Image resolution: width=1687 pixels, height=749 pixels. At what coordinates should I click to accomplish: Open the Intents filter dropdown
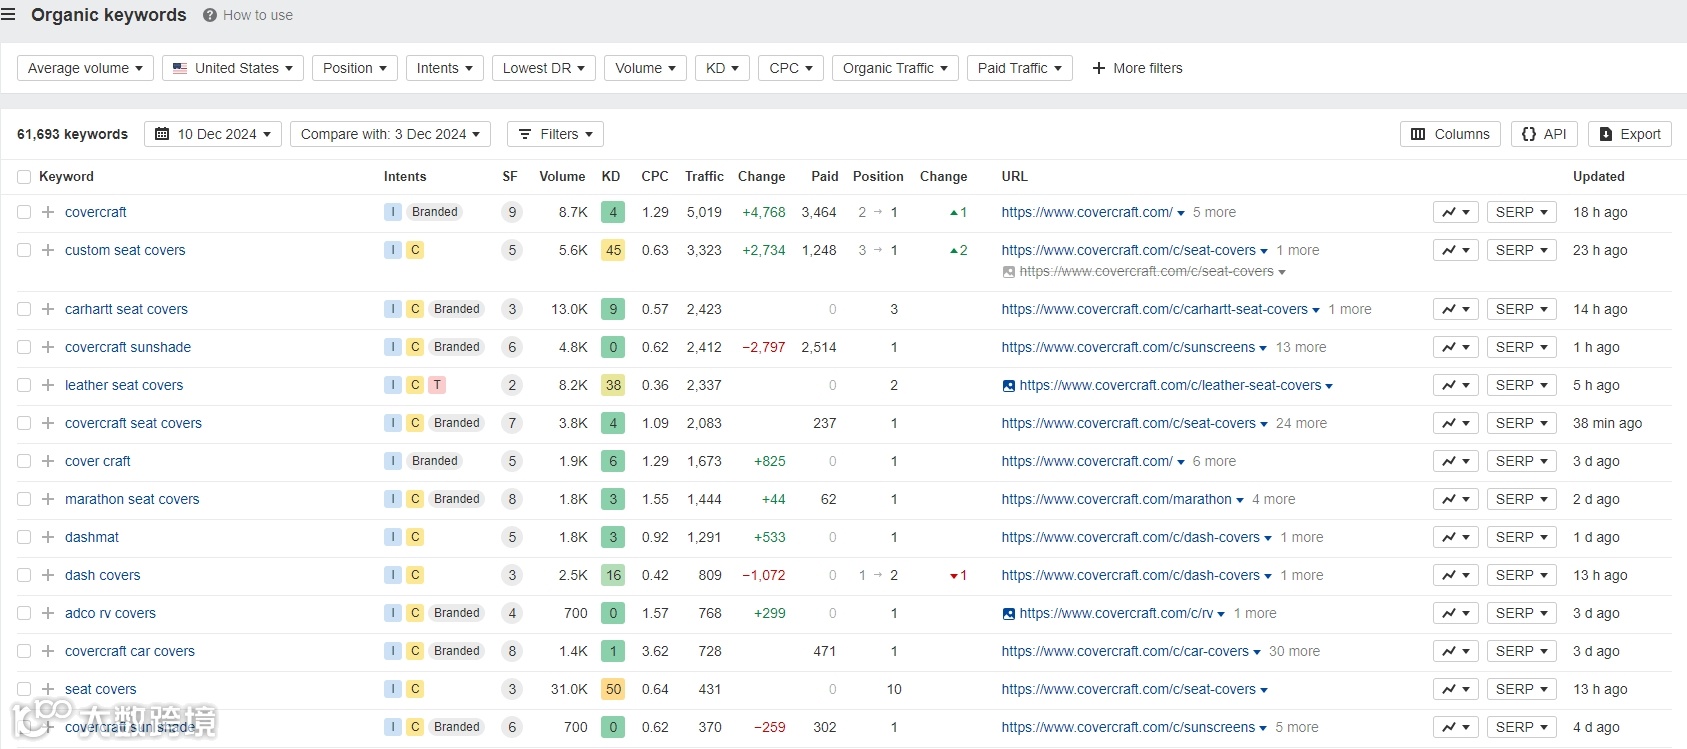pyautogui.click(x=445, y=68)
